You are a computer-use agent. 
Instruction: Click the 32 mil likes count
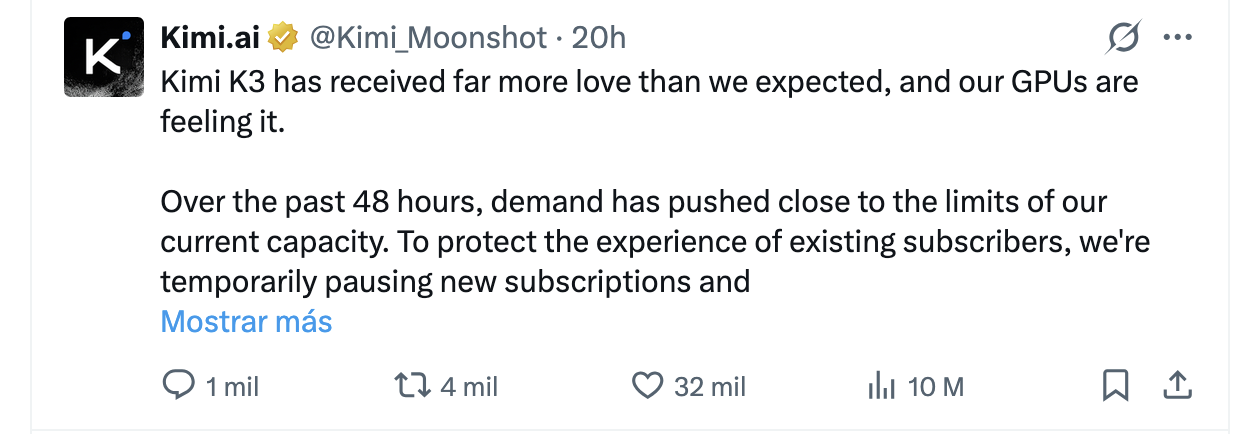(710, 386)
